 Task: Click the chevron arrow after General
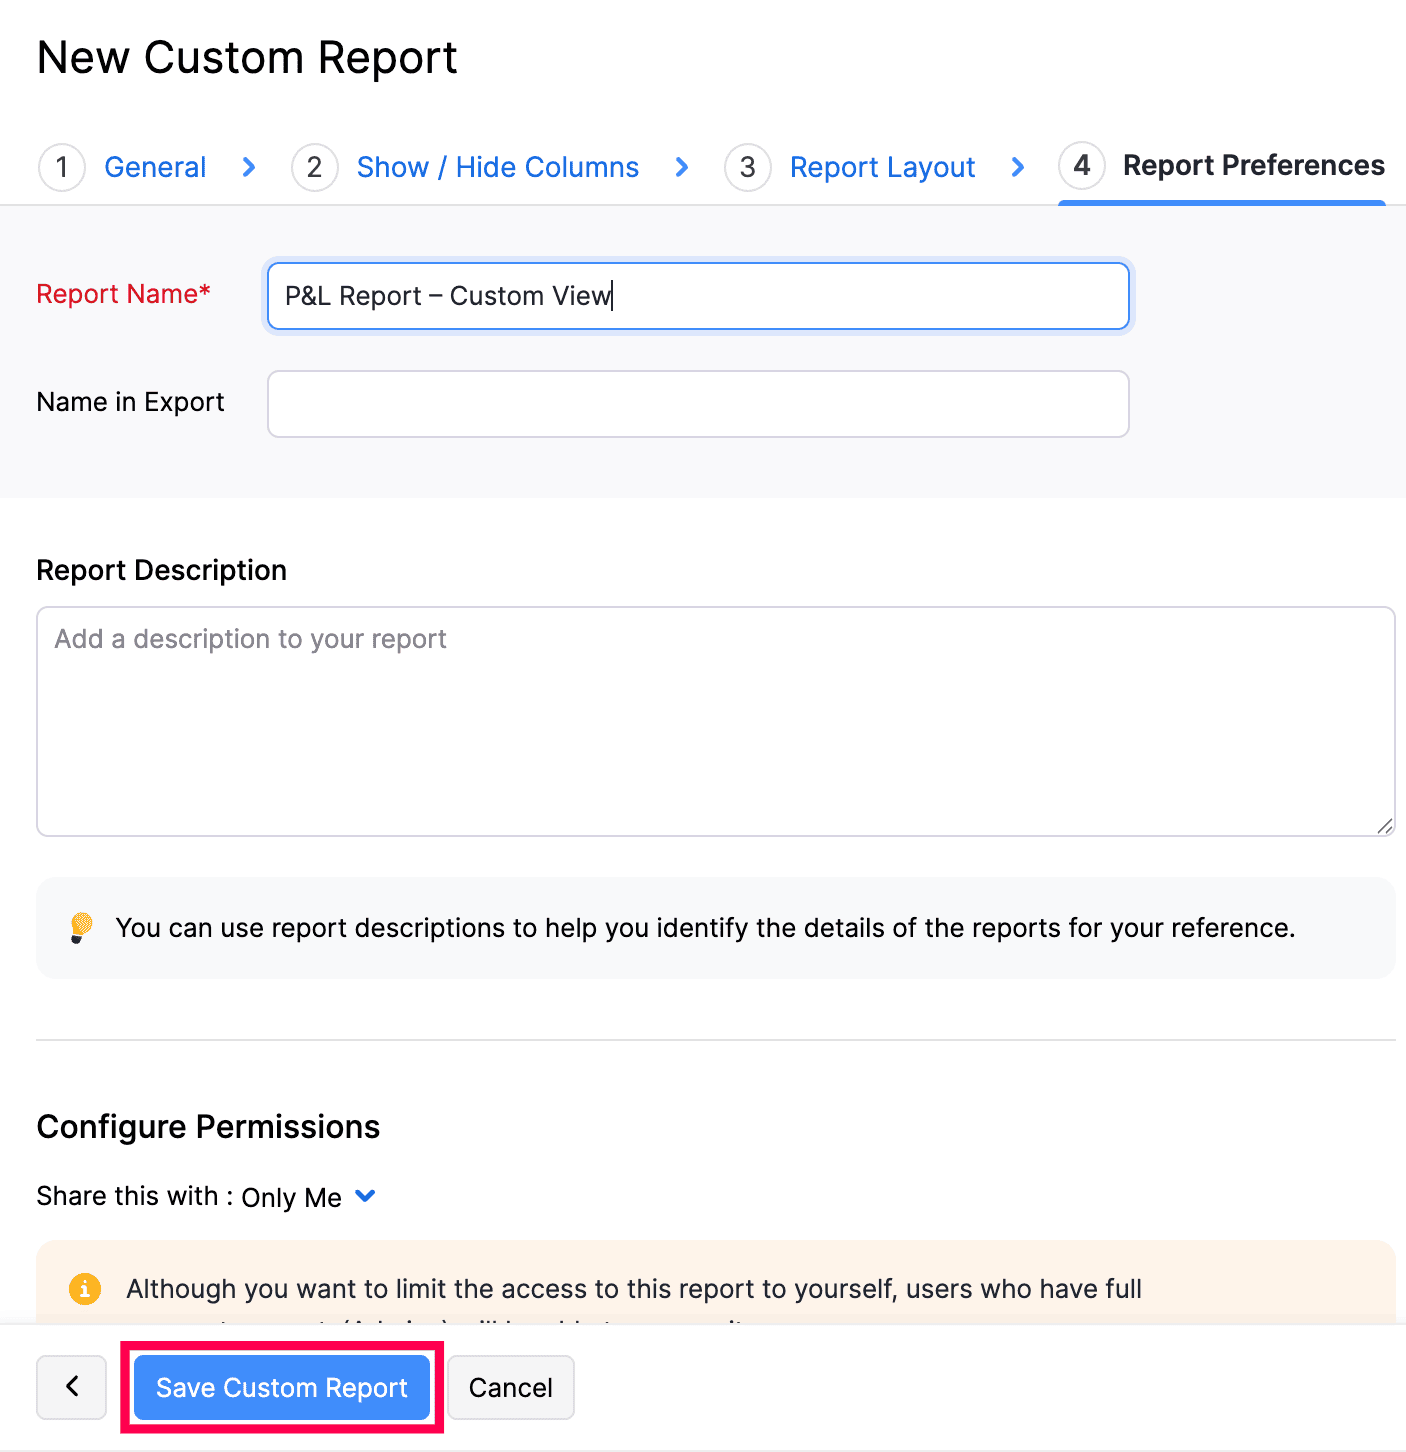pyautogui.click(x=248, y=167)
